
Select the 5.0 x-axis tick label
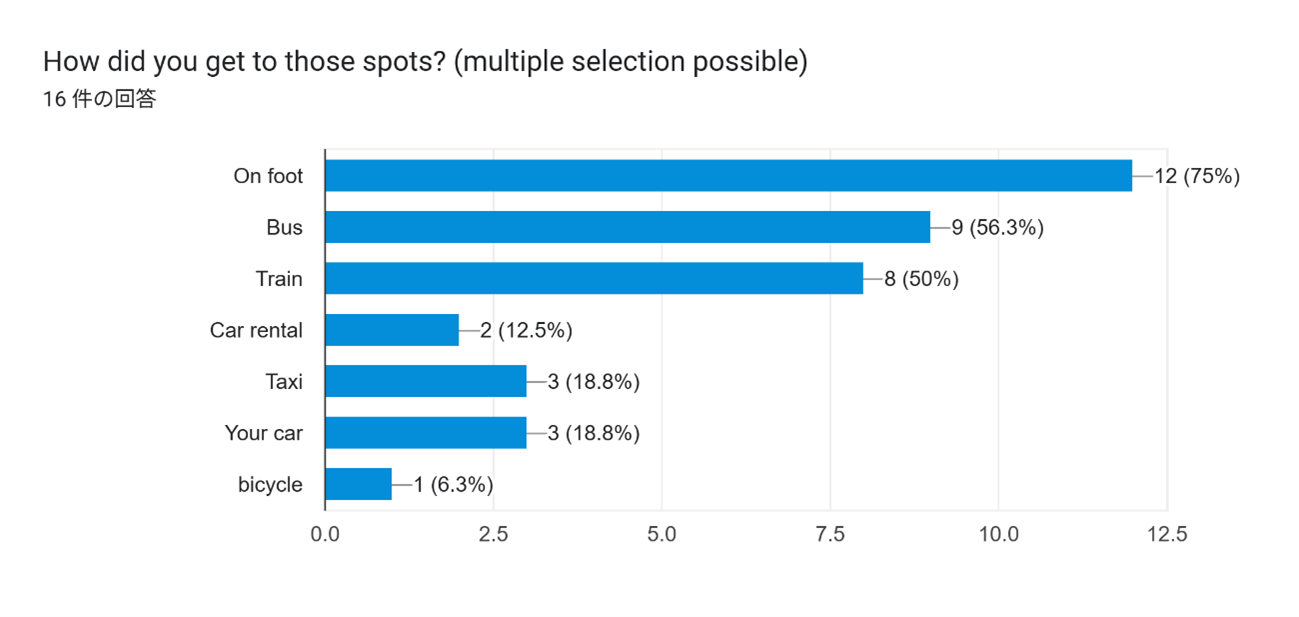pos(661,535)
